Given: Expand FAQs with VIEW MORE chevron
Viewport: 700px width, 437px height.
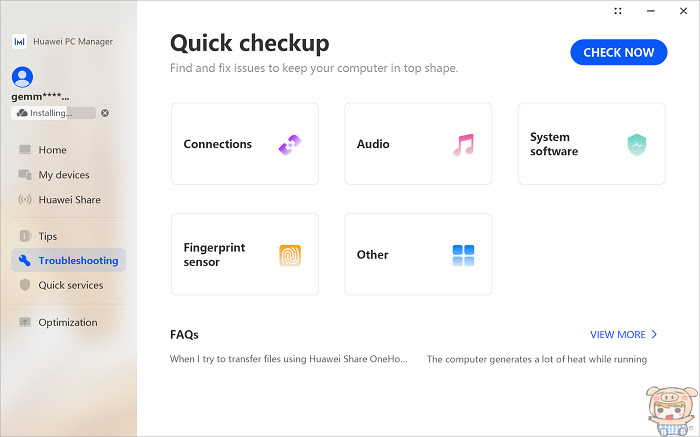Looking at the screenshot, I should point(654,334).
